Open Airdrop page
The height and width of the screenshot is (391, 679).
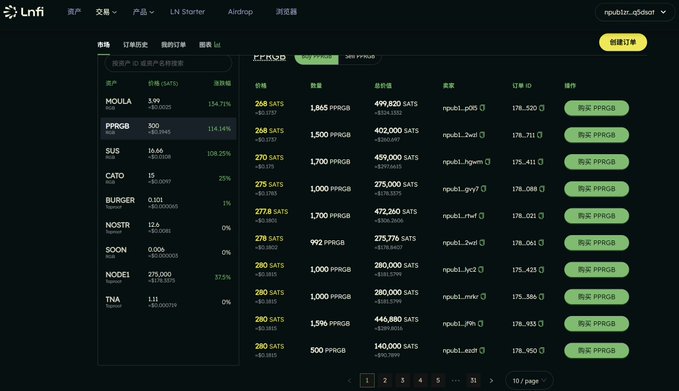click(x=240, y=12)
